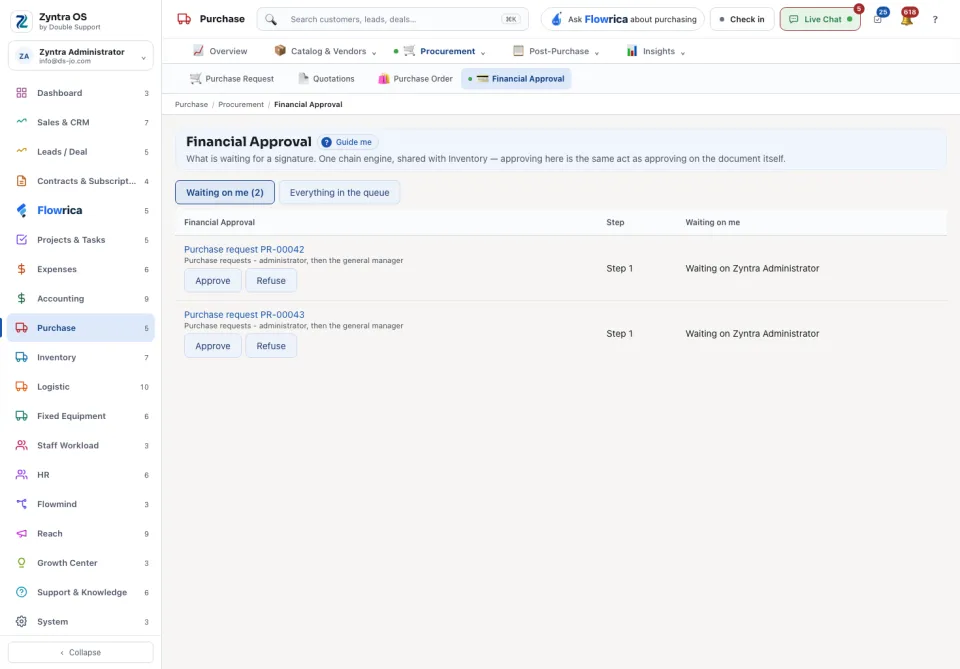
Task: Click the Projects & Tasks checkbox icon
Action: [x=21, y=240]
